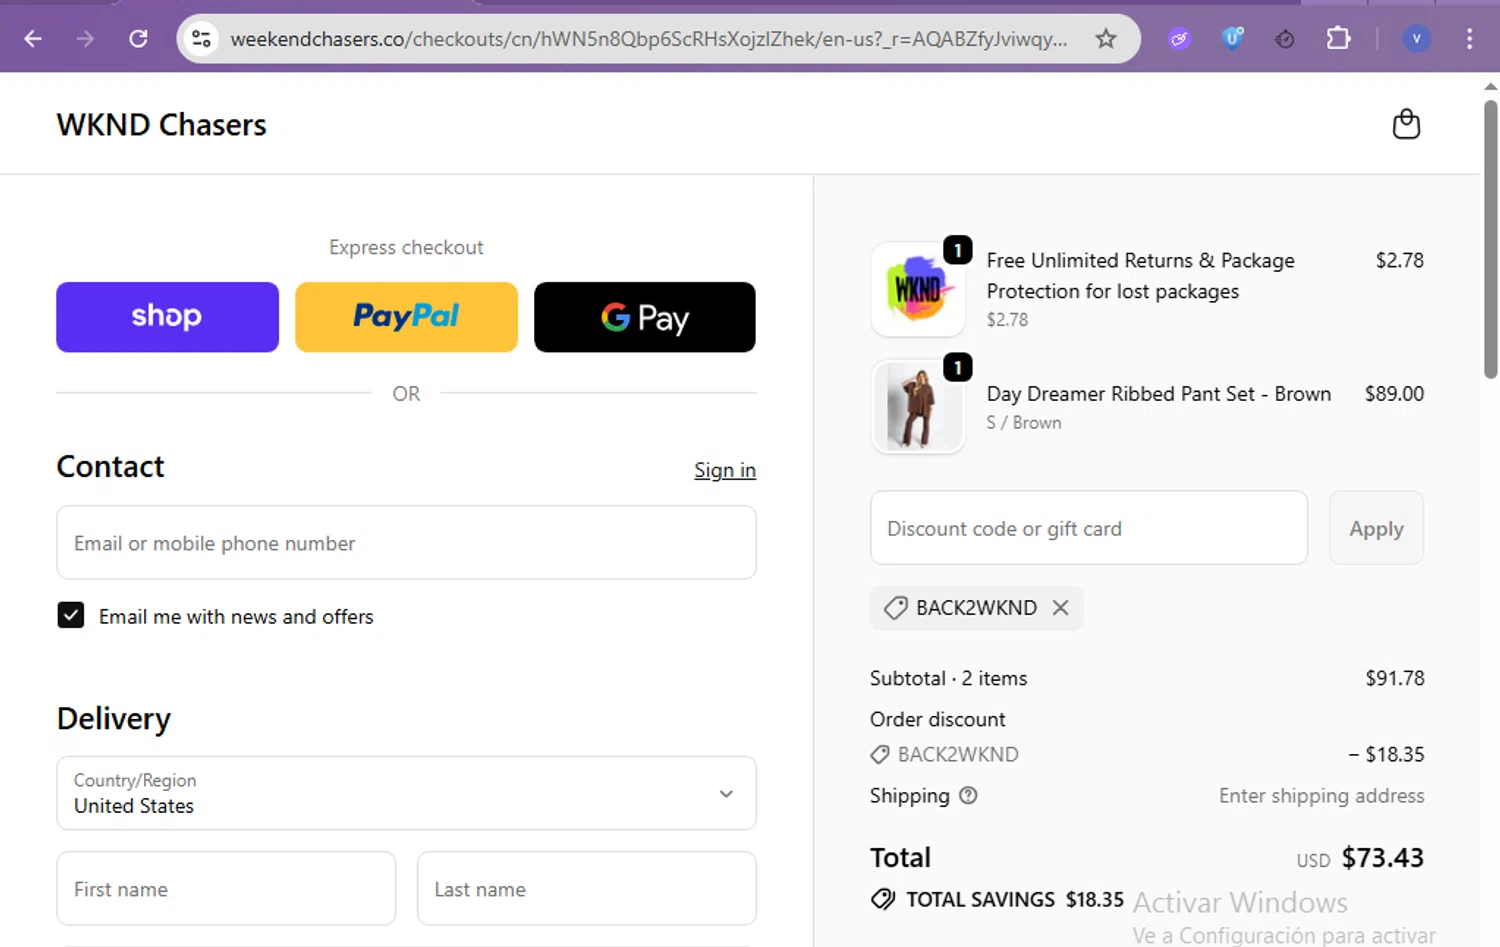Click the Email me with news and offers label
This screenshot has width=1500, height=947.
pyautogui.click(x=236, y=617)
